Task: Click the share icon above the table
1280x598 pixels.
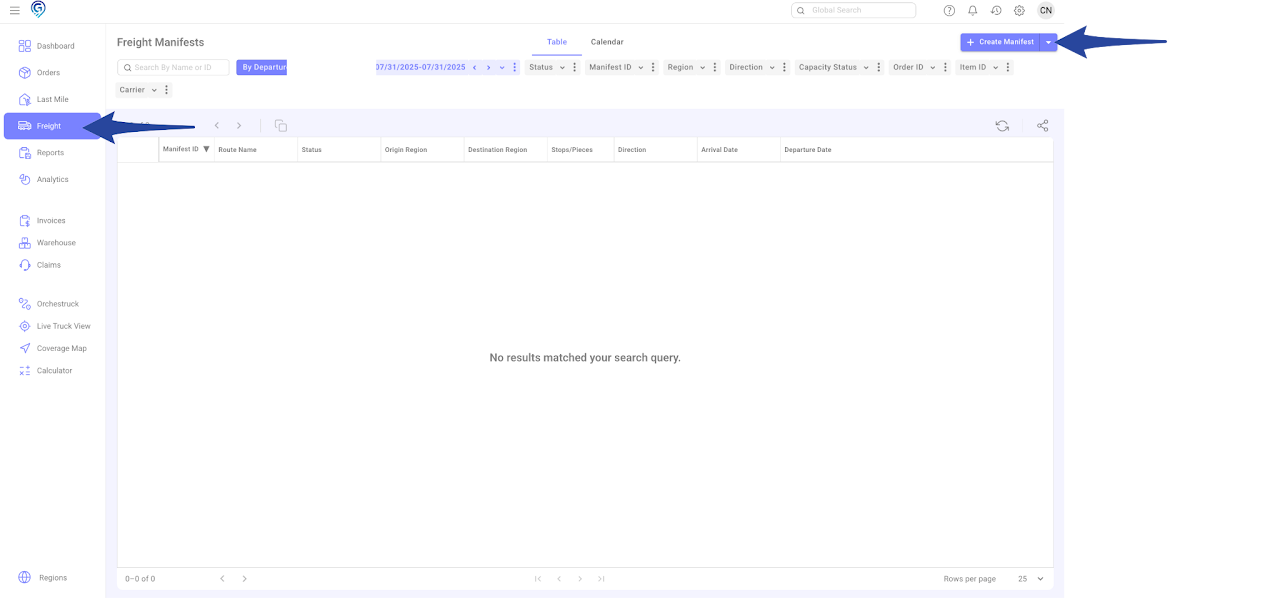Action: (x=1043, y=126)
